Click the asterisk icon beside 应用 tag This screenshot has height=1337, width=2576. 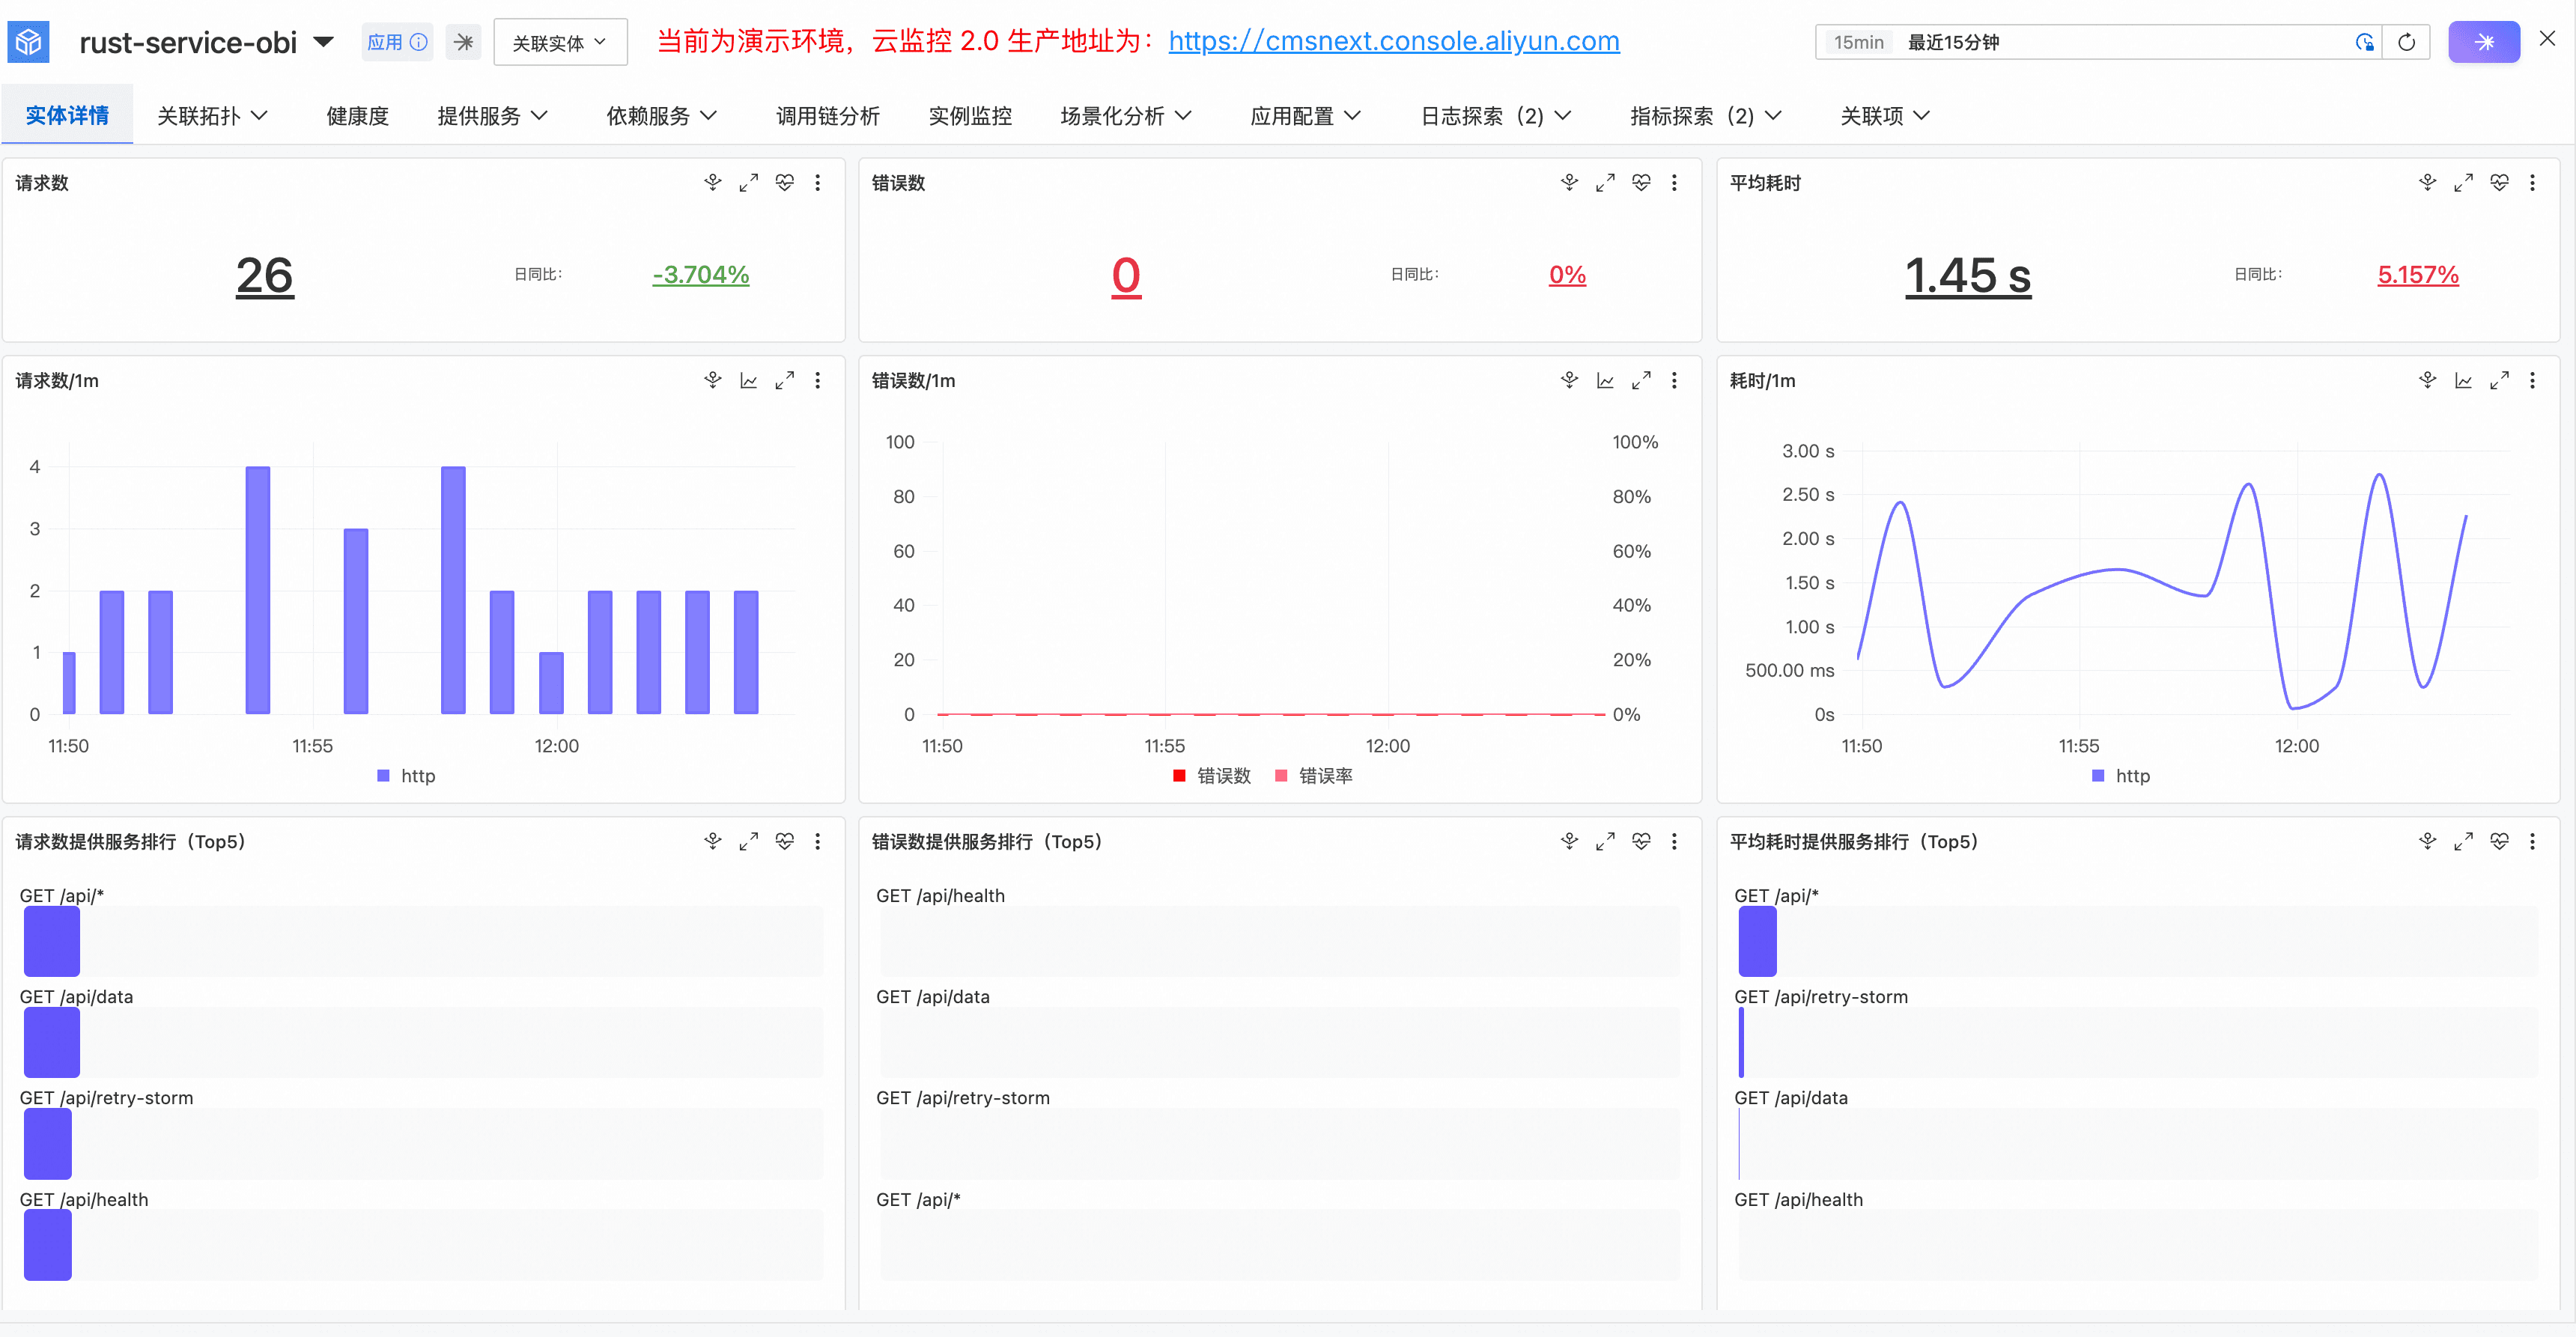pos(463,42)
